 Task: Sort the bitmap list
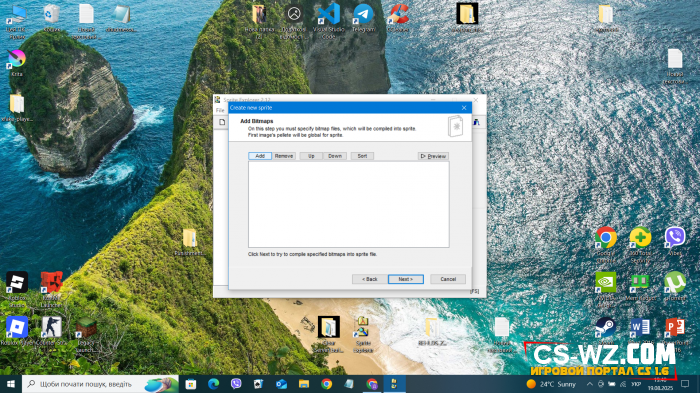coord(362,156)
